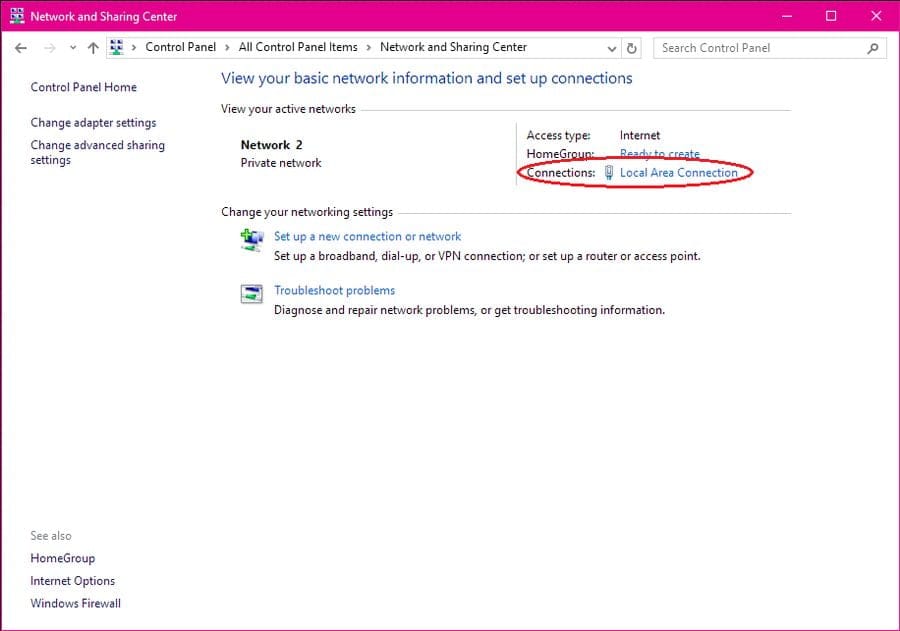Click the search magnifier icon
900x631 pixels.
(x=872, y=48)
